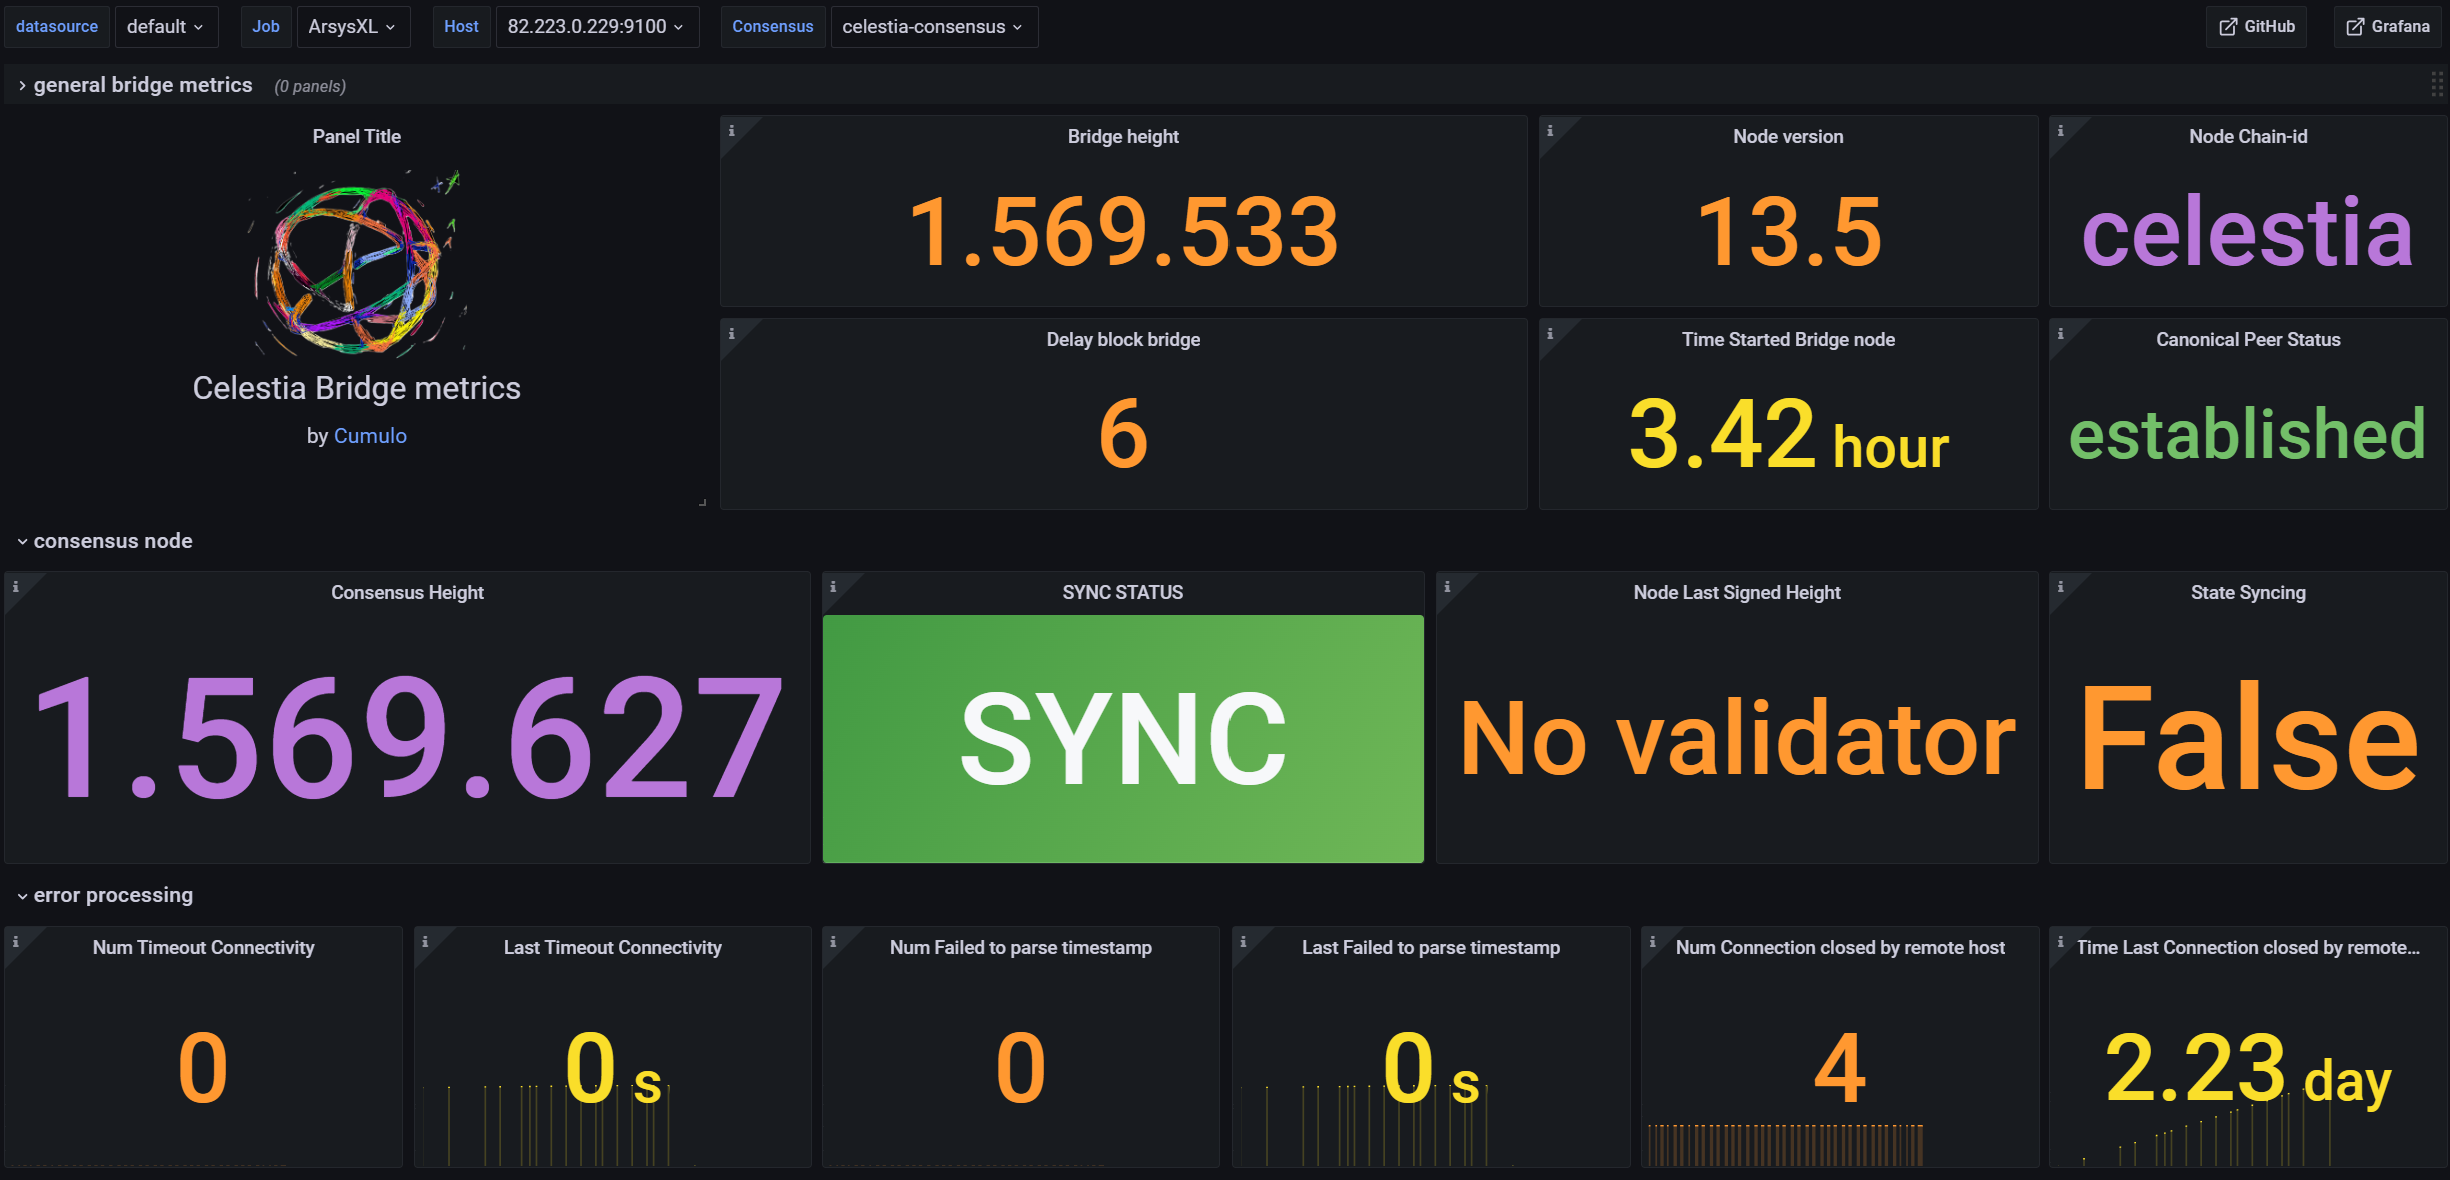Click info icon on SYNC STATUS panel
The image size is (2450, 1180).
point(833,587)
